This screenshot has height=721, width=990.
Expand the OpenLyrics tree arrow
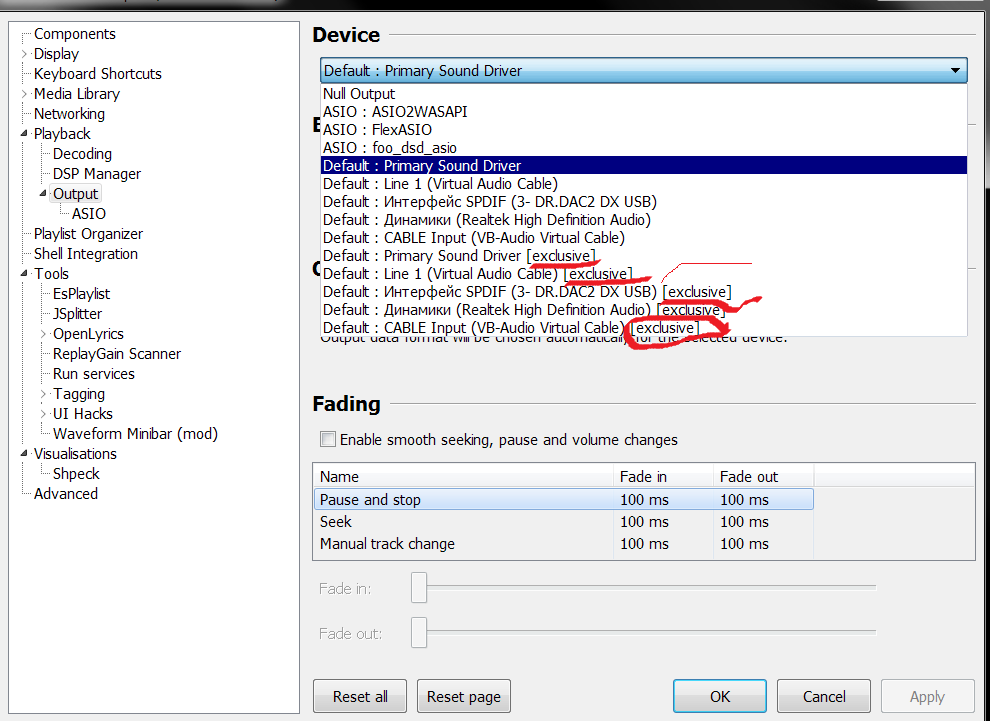[44, 334]
